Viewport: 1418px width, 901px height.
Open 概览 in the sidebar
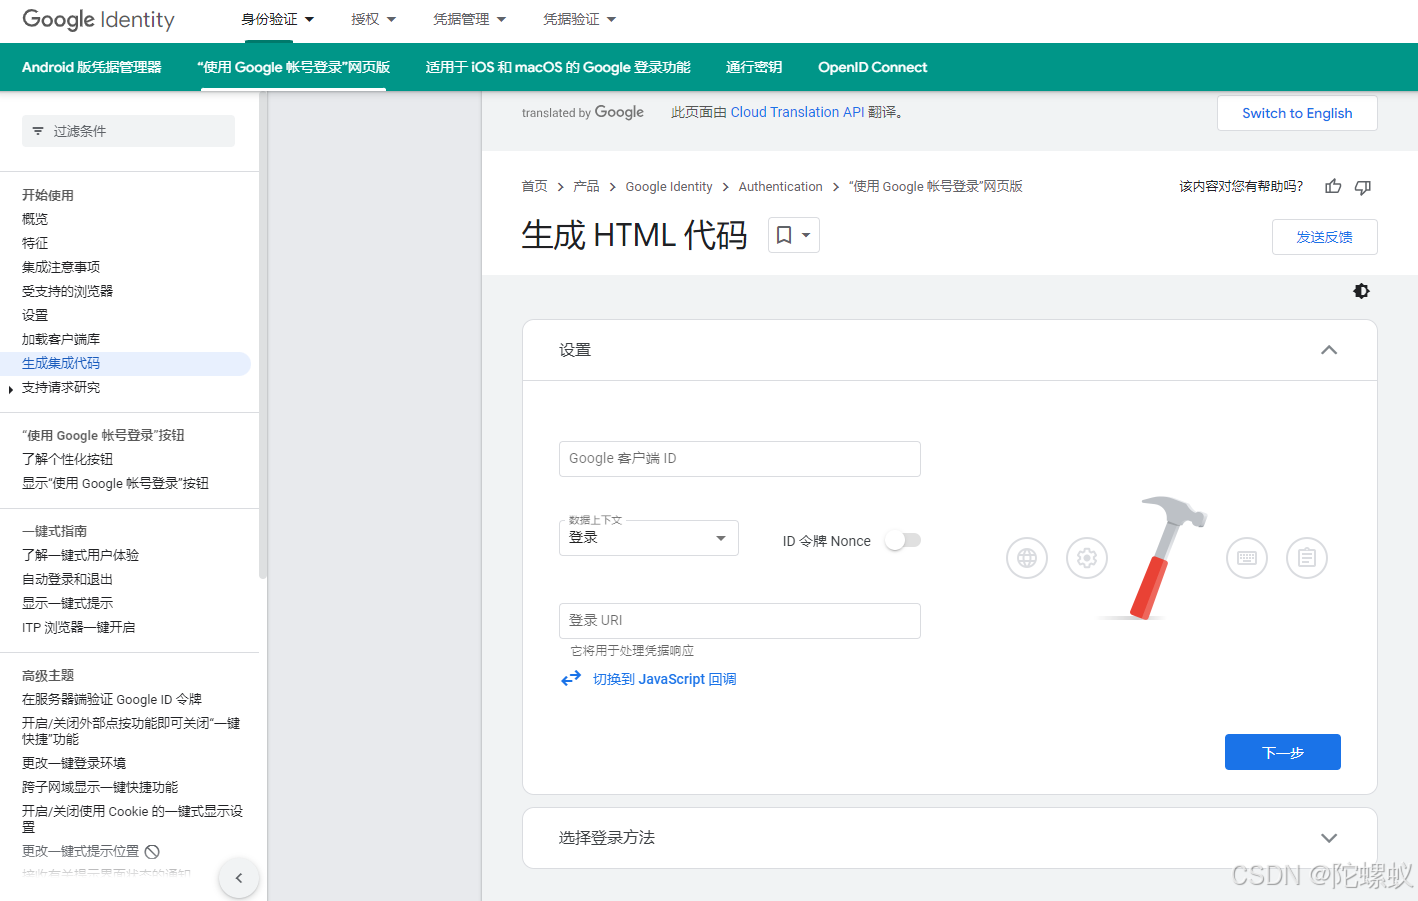point(35,219)
